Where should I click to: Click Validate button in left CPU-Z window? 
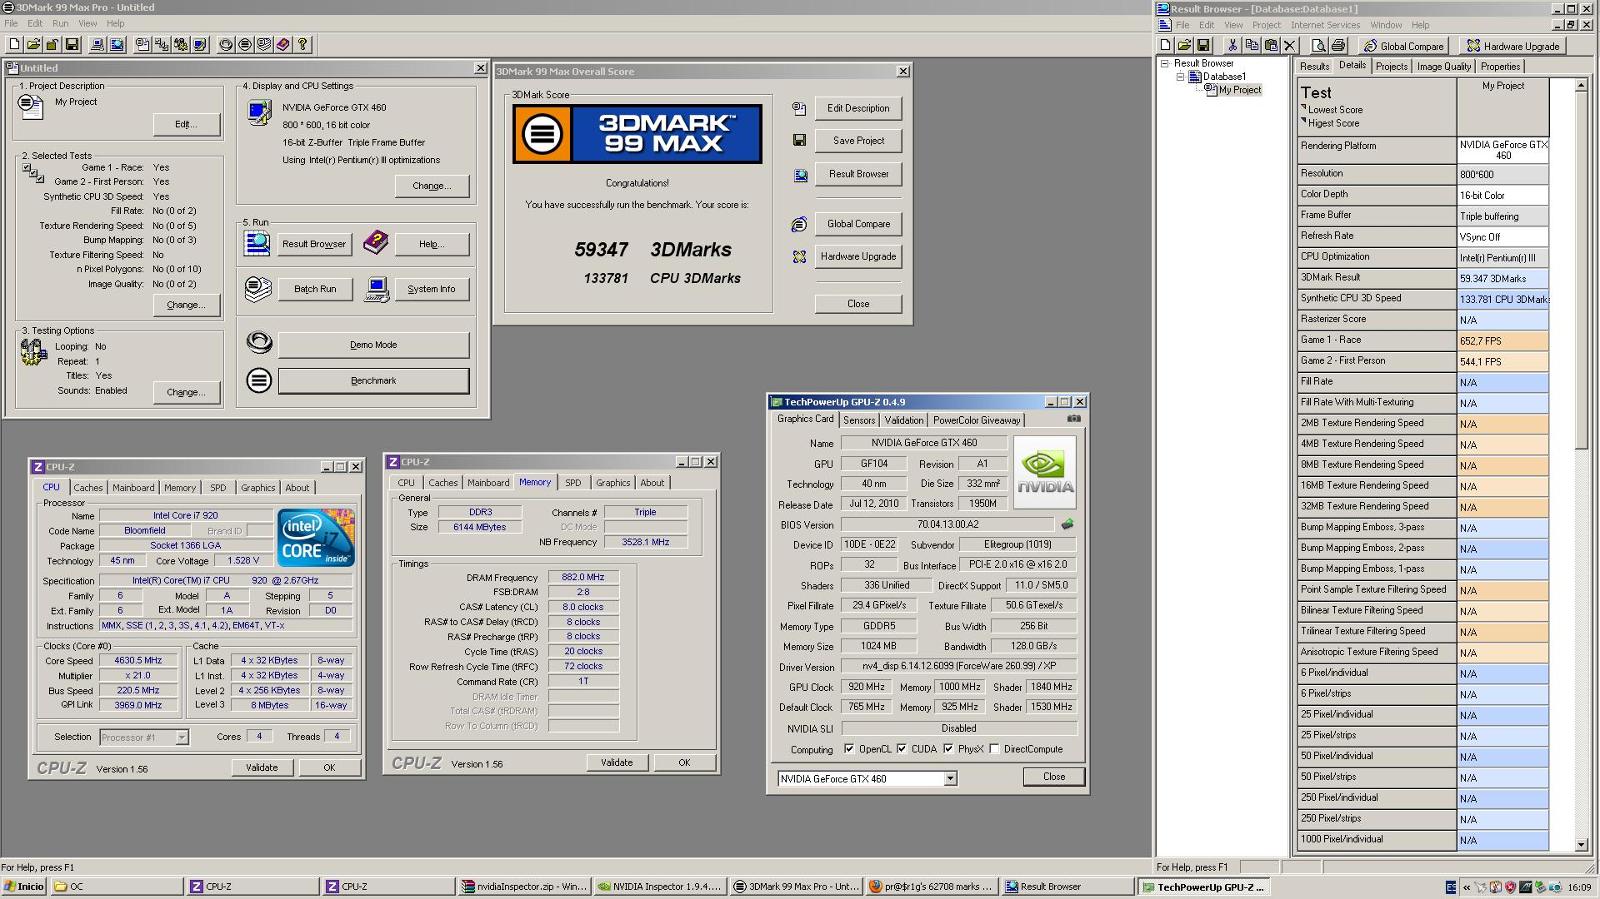262,768
